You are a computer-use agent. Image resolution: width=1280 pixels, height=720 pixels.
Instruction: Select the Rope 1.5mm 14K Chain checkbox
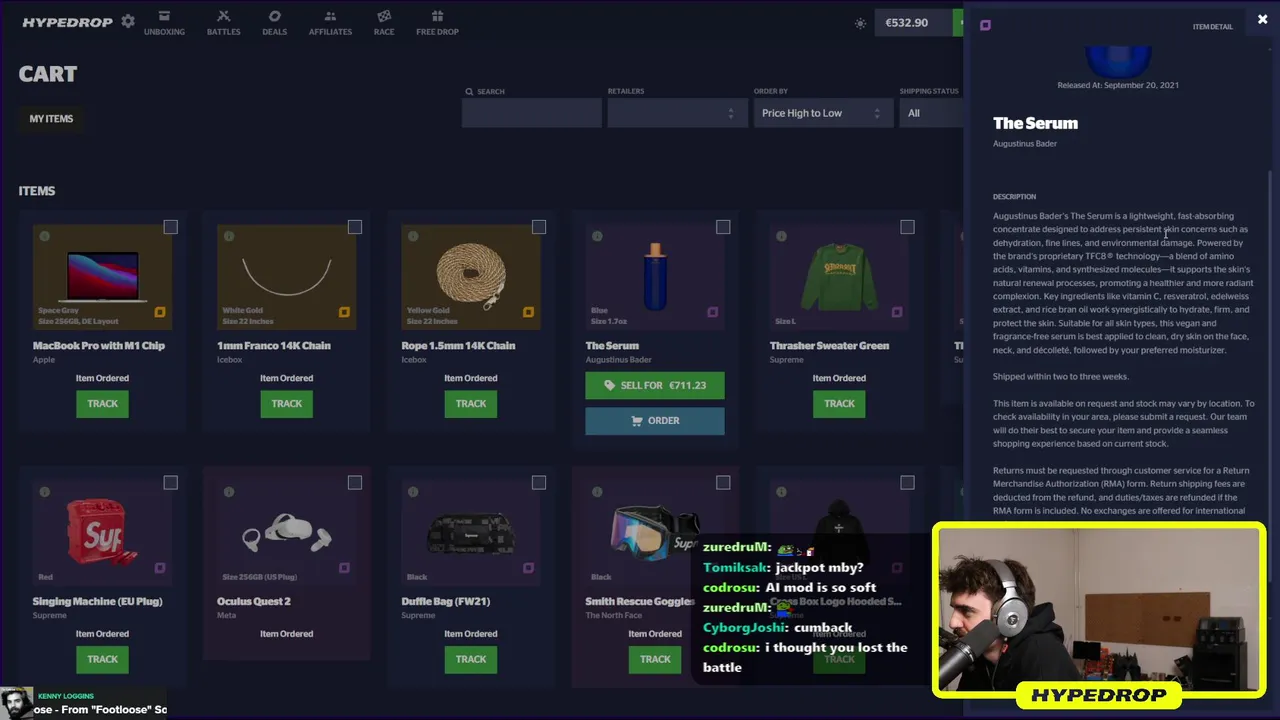point(539,227)
